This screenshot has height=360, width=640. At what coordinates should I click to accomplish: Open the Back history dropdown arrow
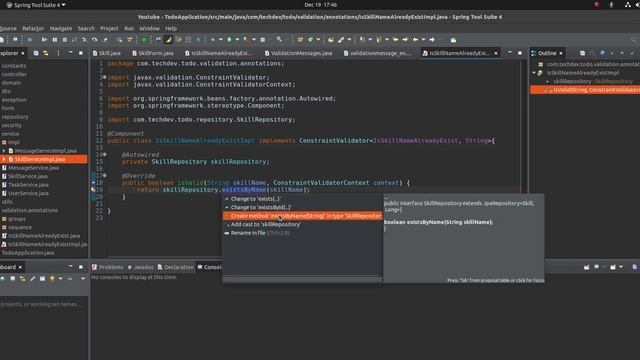(x=423, y=40)
